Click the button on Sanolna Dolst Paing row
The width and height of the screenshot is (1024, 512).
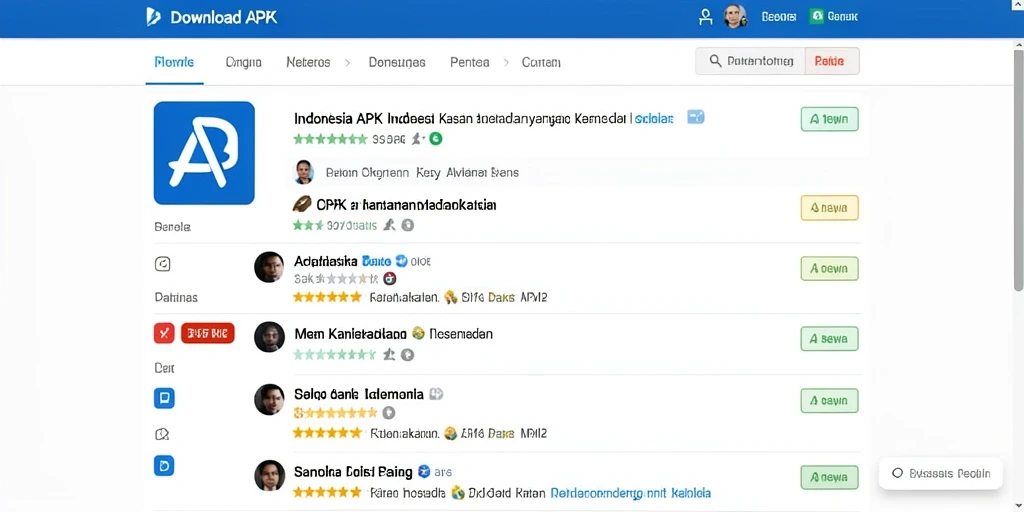tap(829, 477)
